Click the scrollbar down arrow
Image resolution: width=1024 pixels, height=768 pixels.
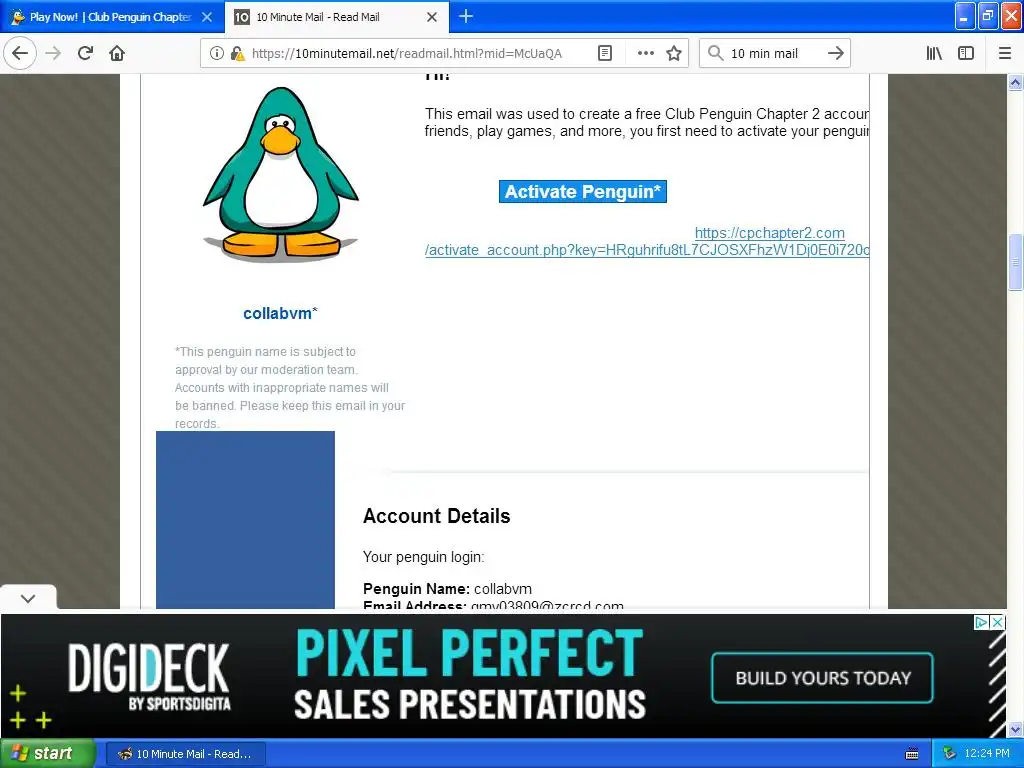(x=1015, y=729)
